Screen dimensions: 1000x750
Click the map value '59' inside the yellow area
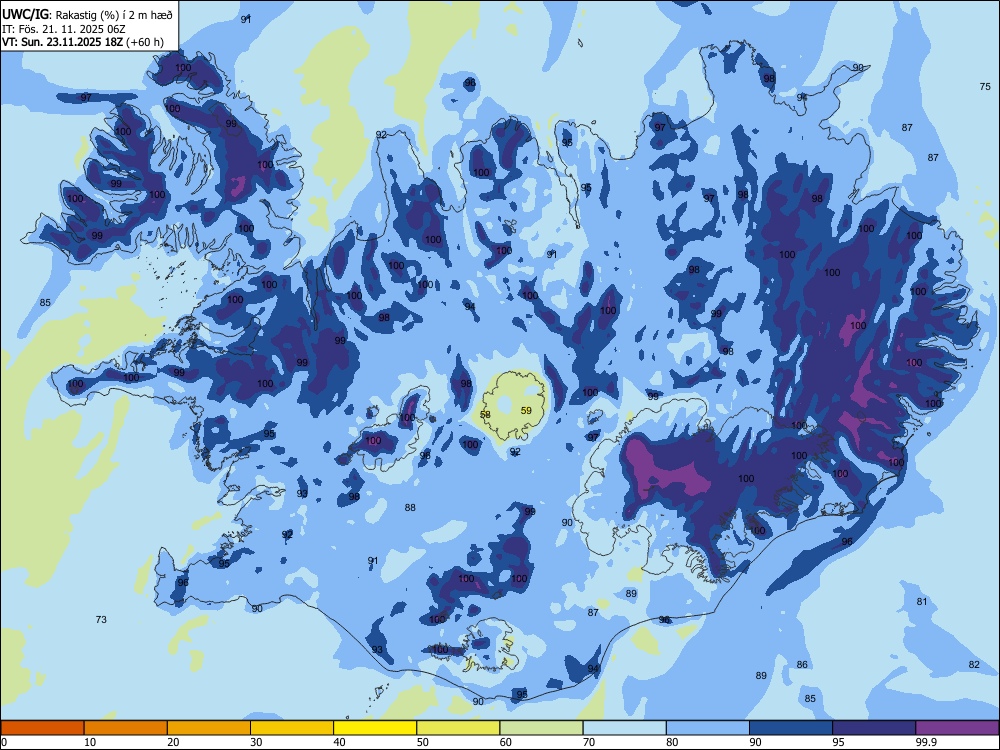pyautogui.click(x=526, y=411)
